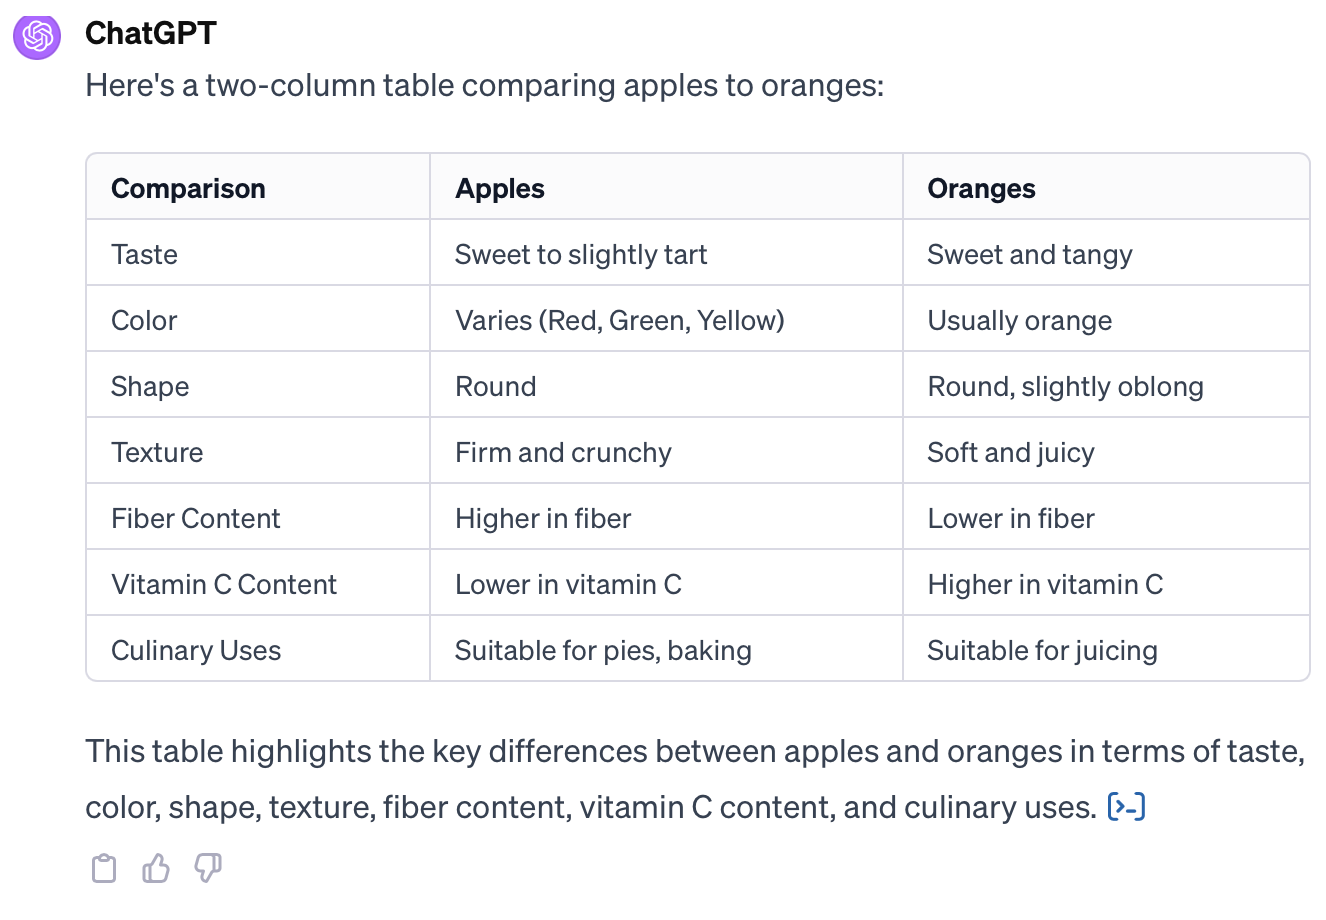Click the ChatGPT sender name
Screen dimensions: 1326x920
(x=151, y=33)
